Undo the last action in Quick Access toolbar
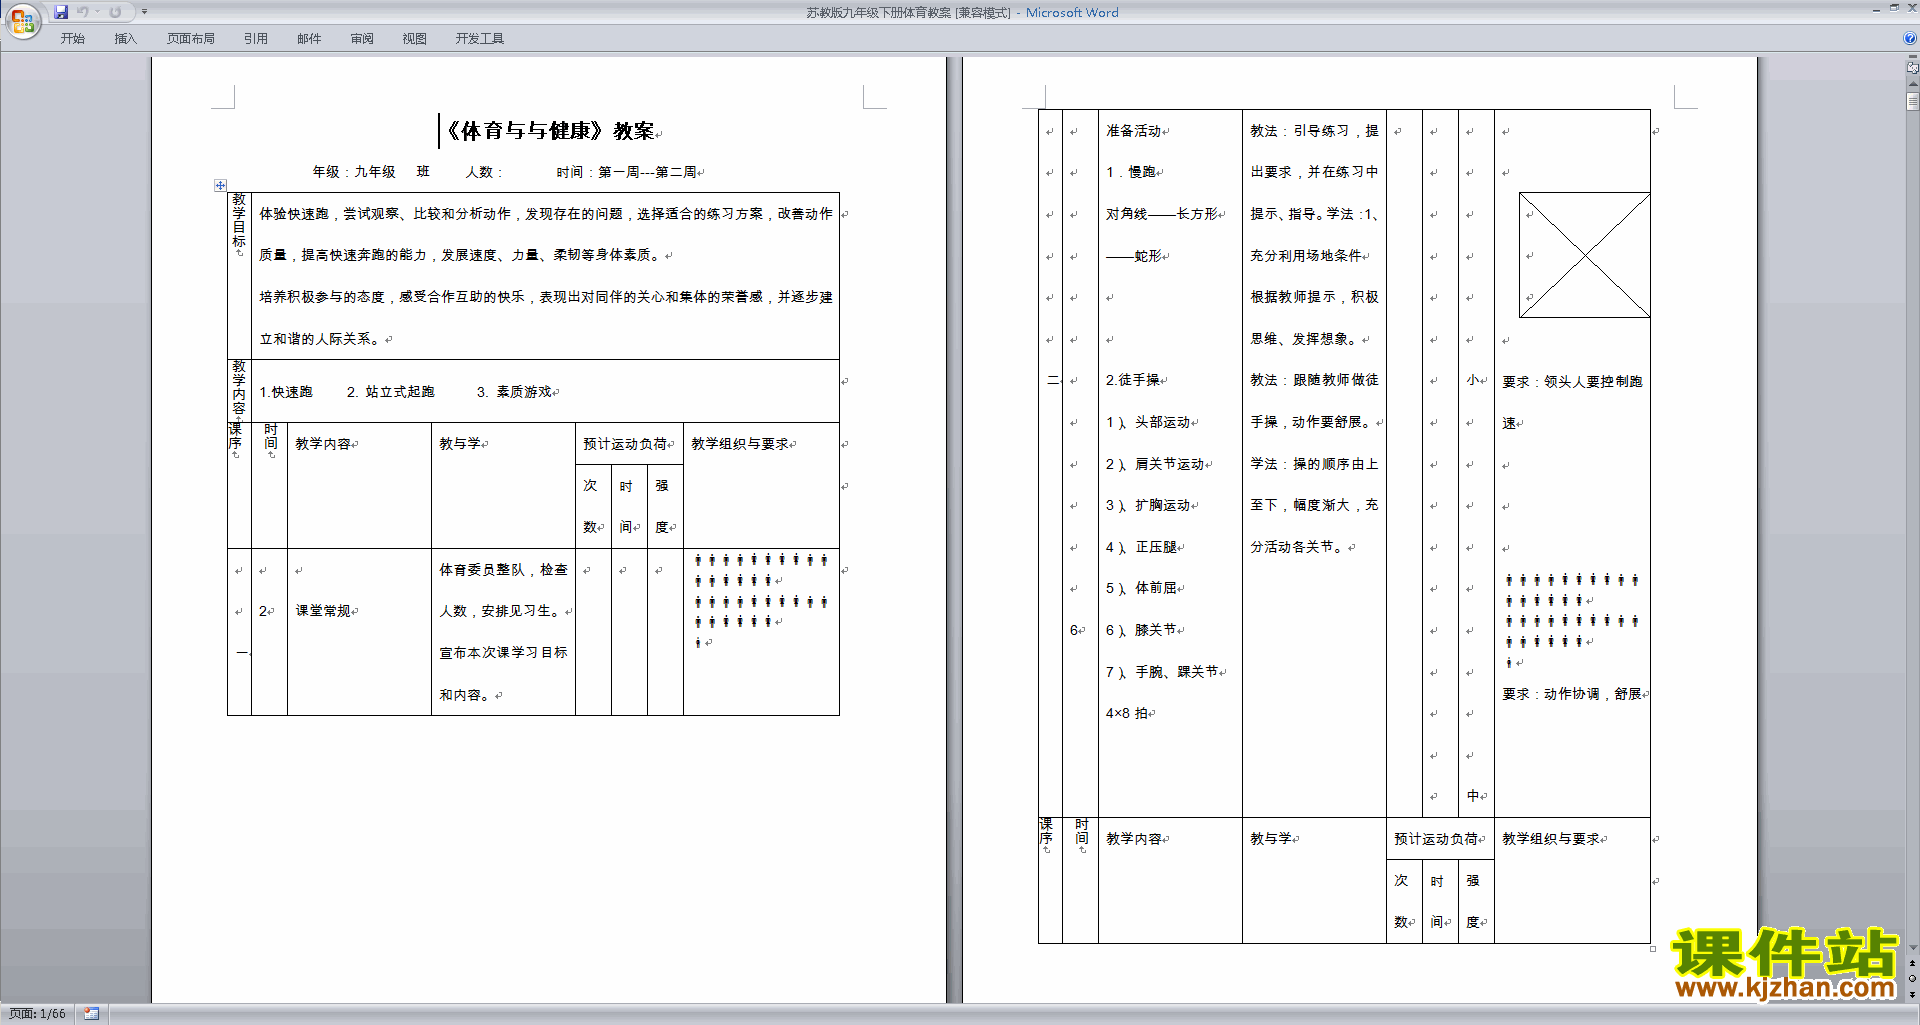This screenshot has height=1025, width=1920. (x=83, y=12)
